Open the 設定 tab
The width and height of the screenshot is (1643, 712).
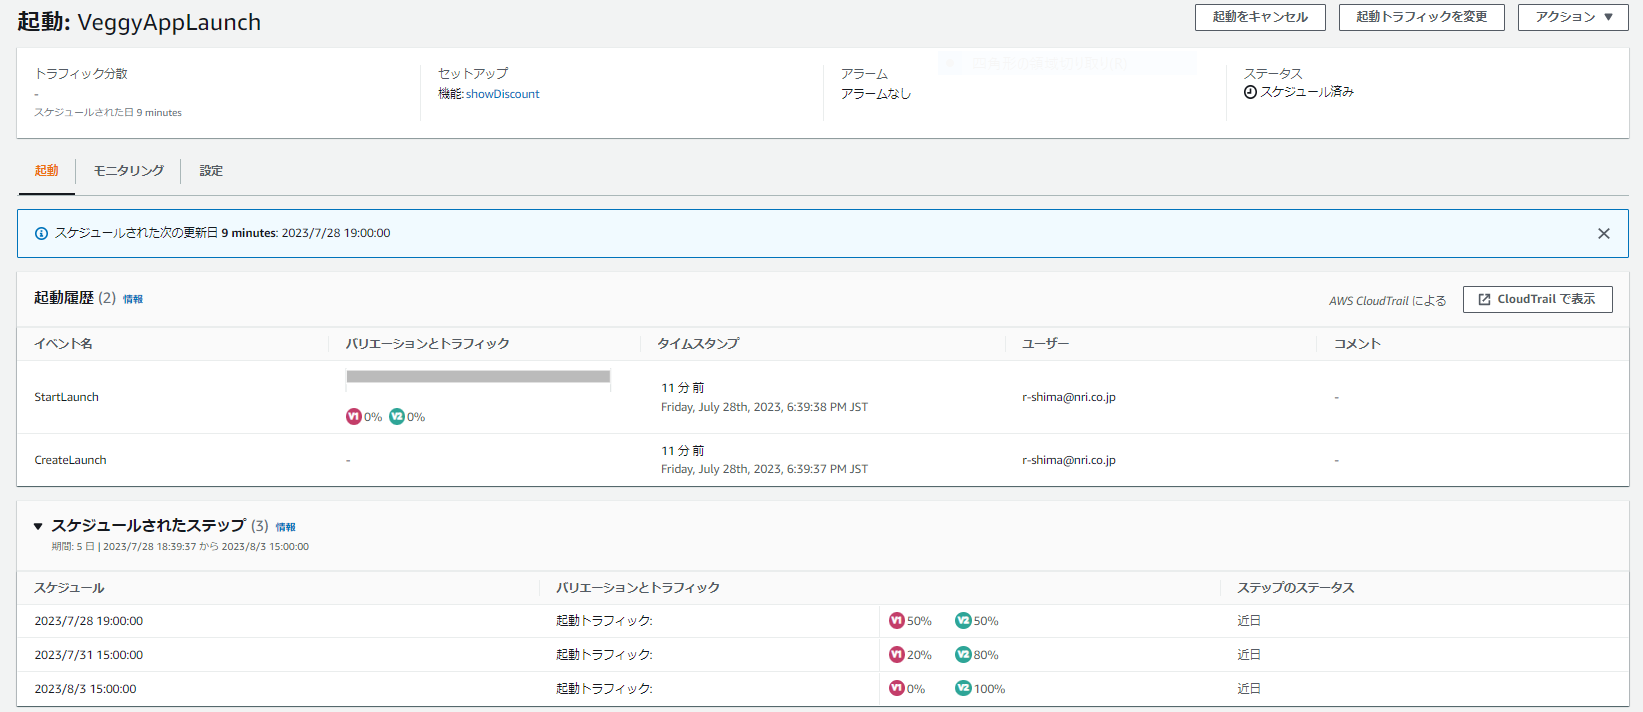coord(211,171)
